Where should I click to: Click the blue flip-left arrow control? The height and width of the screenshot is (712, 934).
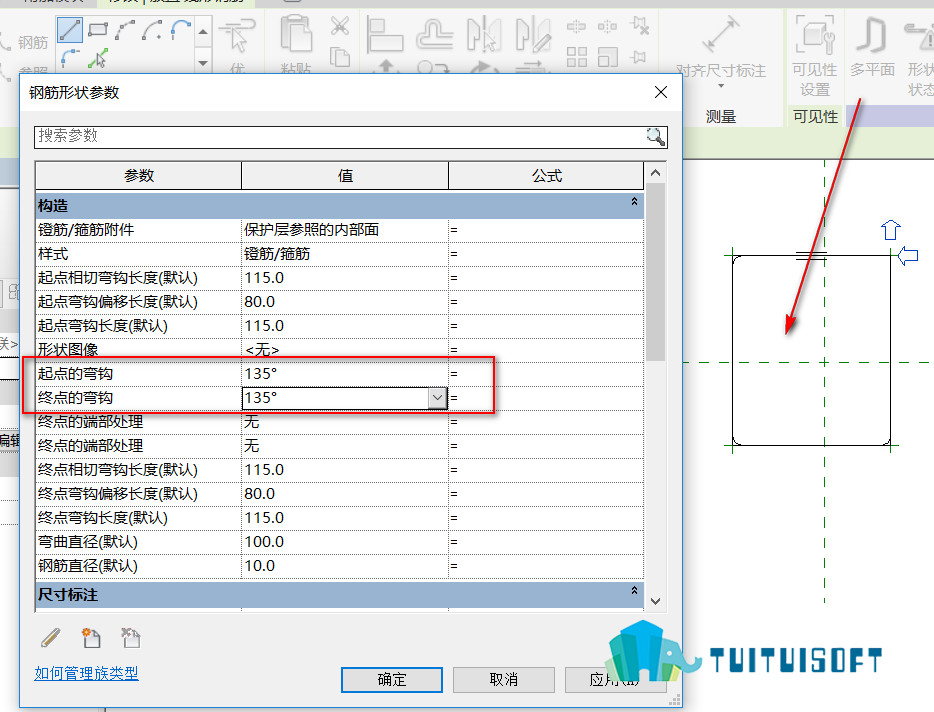click(908, 256)
